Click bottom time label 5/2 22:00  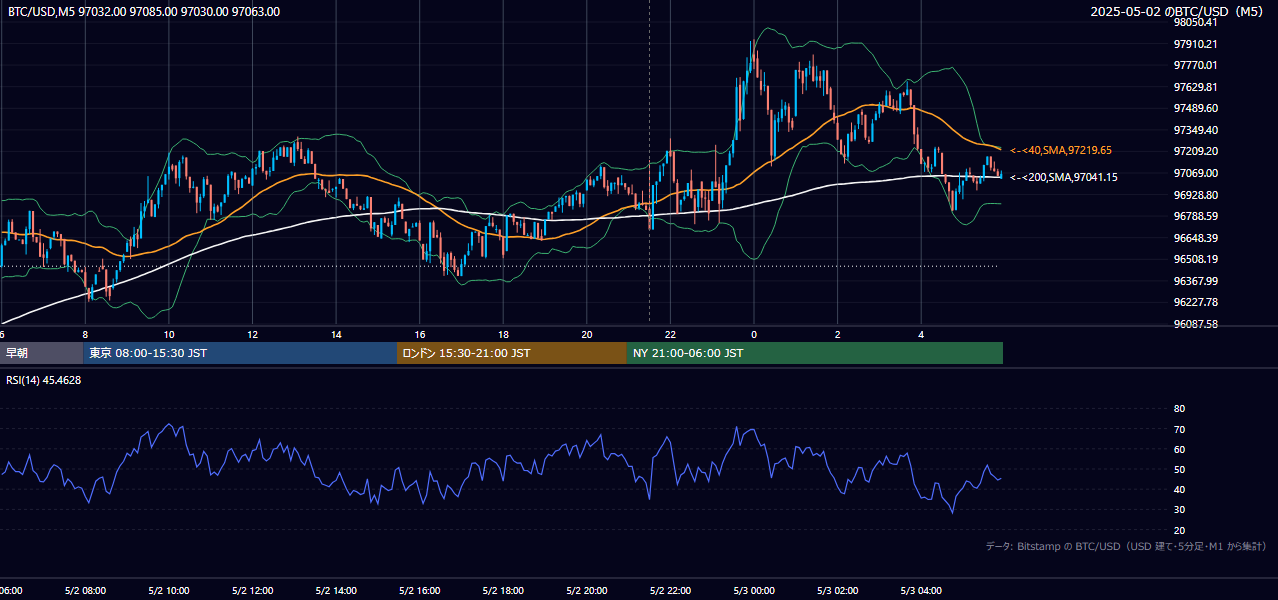coord(670,591)
